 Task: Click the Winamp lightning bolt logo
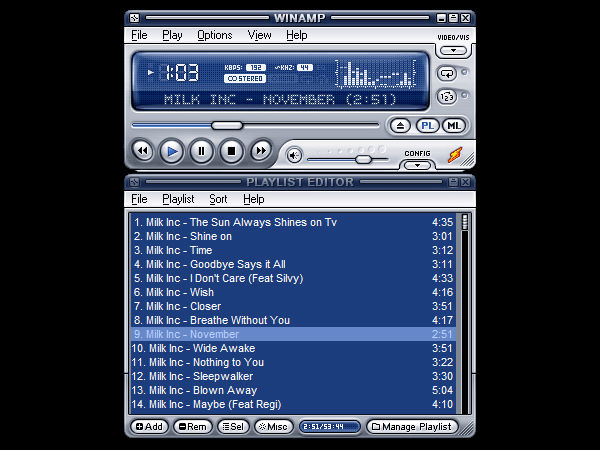coord(455,155)
